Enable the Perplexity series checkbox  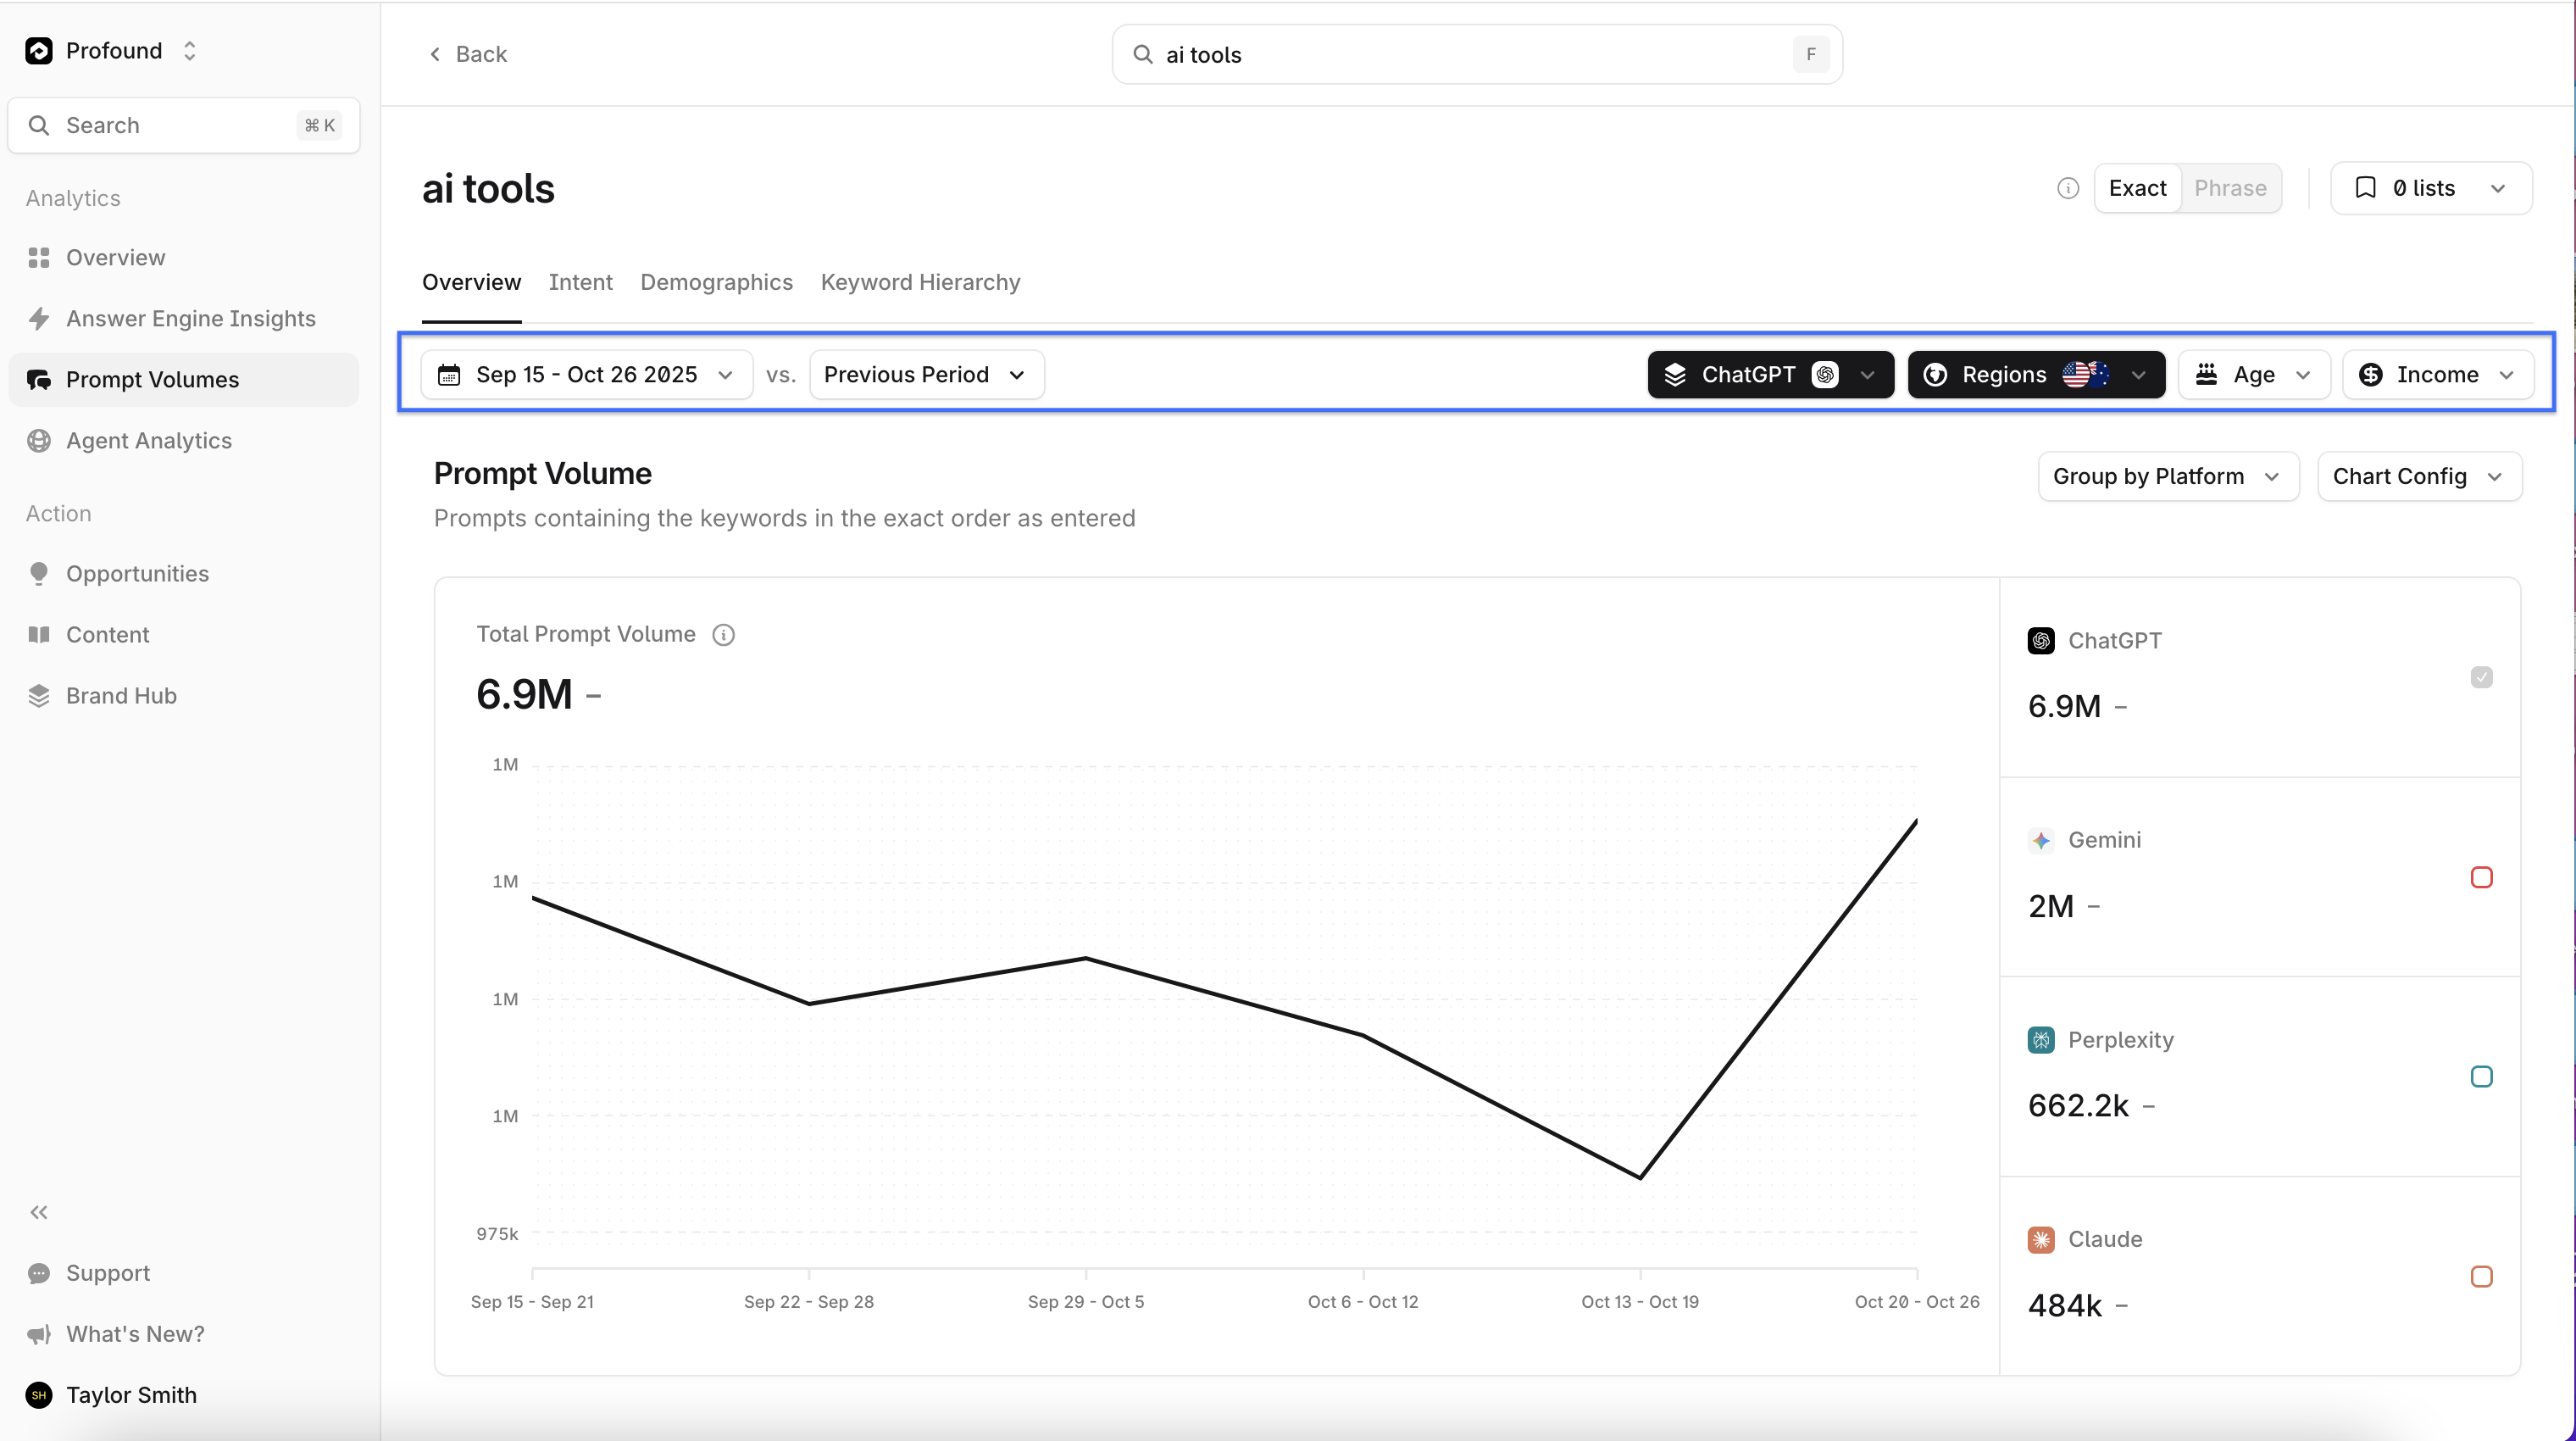click(x=2481, y=1076)
